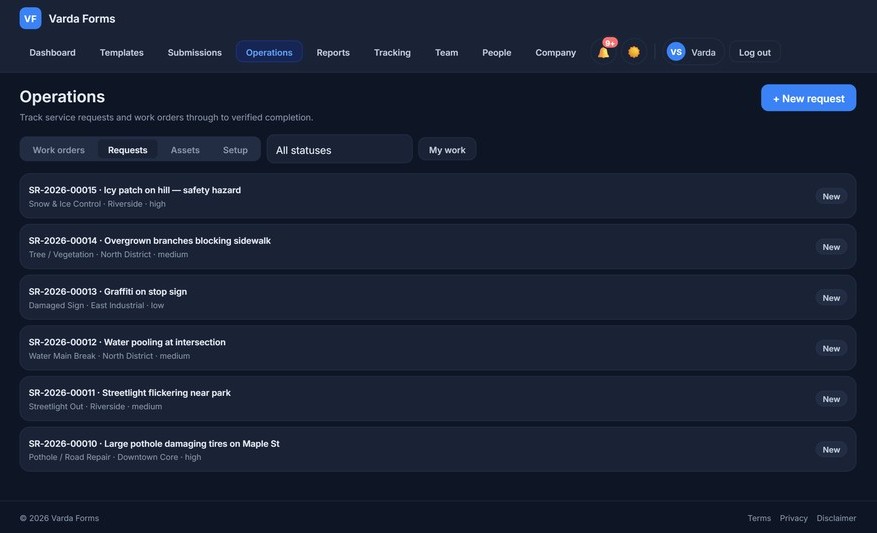Click the New badge on SR-2026-00012

tap(831, 348)
